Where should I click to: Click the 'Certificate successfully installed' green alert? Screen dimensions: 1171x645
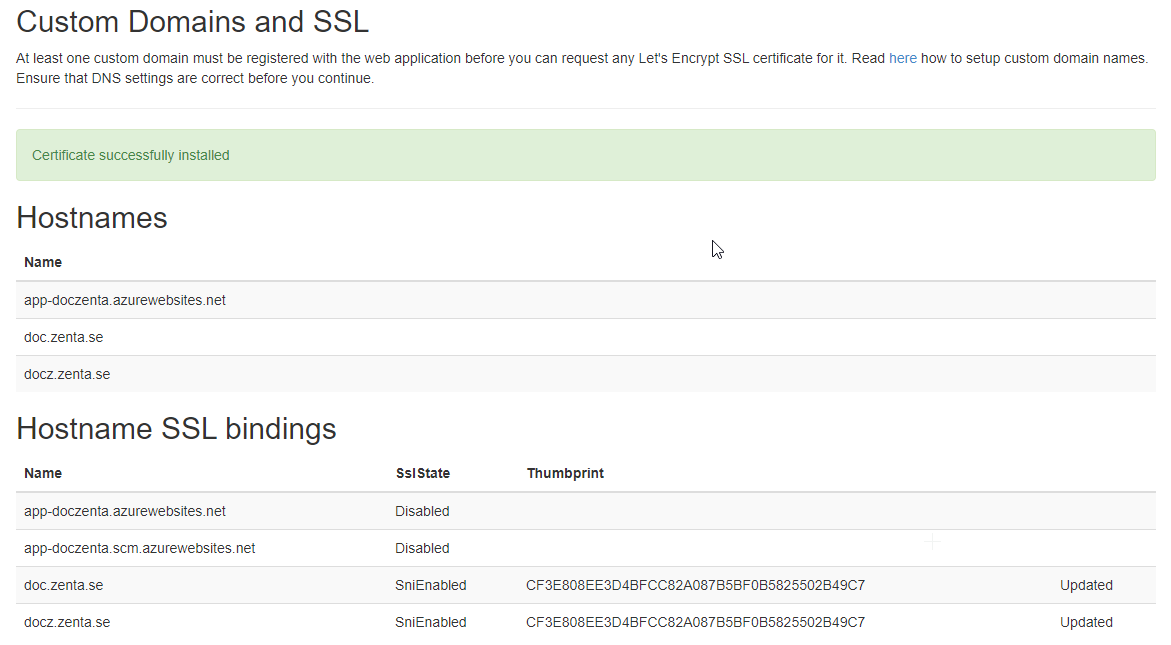tap(131, 155)
